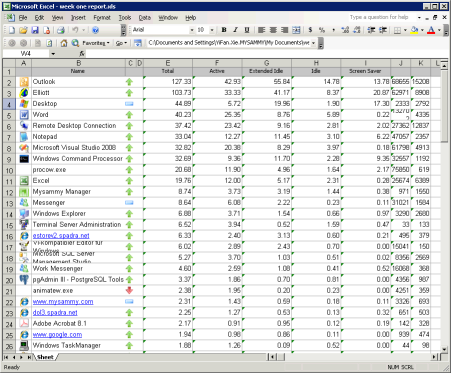Merge and center selected cells
The width and height of the screenshot is (451, 373).
(296, 30)
